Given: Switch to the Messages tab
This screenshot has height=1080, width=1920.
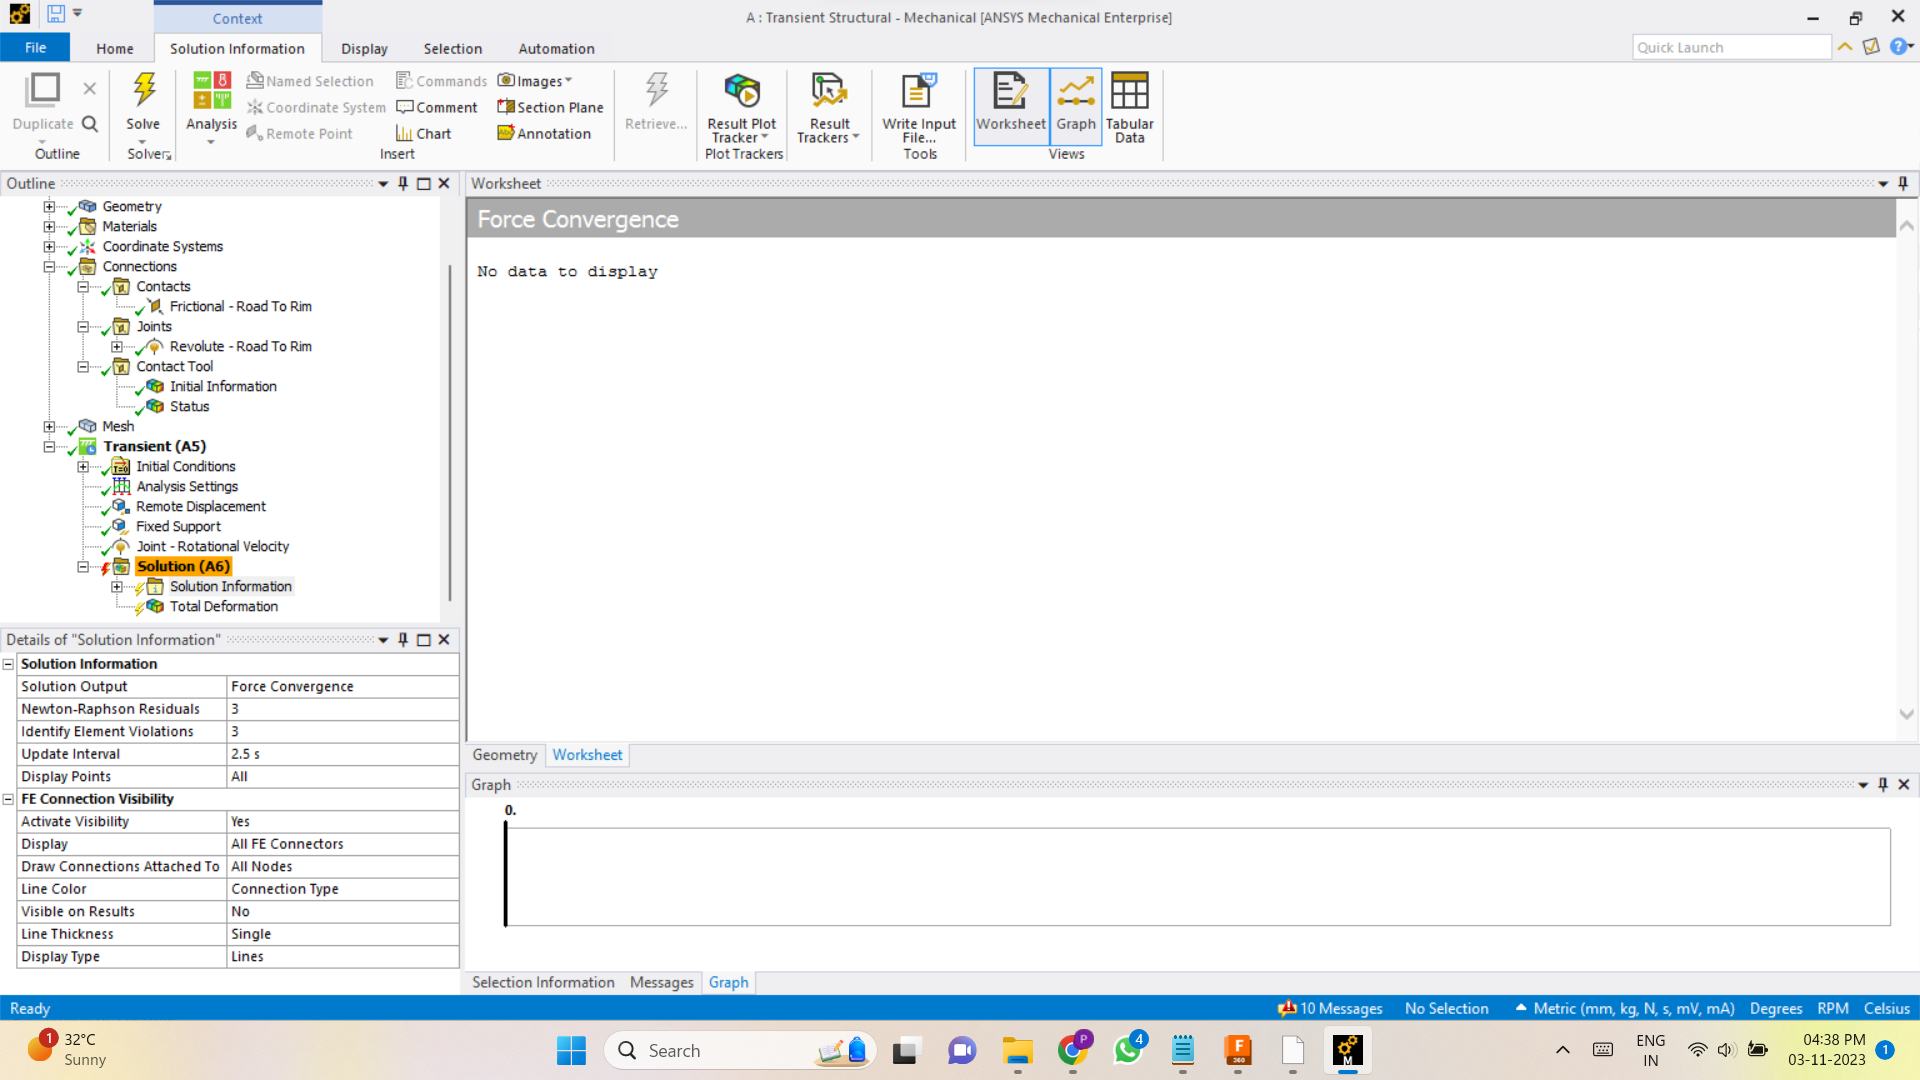Looking at the screenshot, I should pos(661,982).
